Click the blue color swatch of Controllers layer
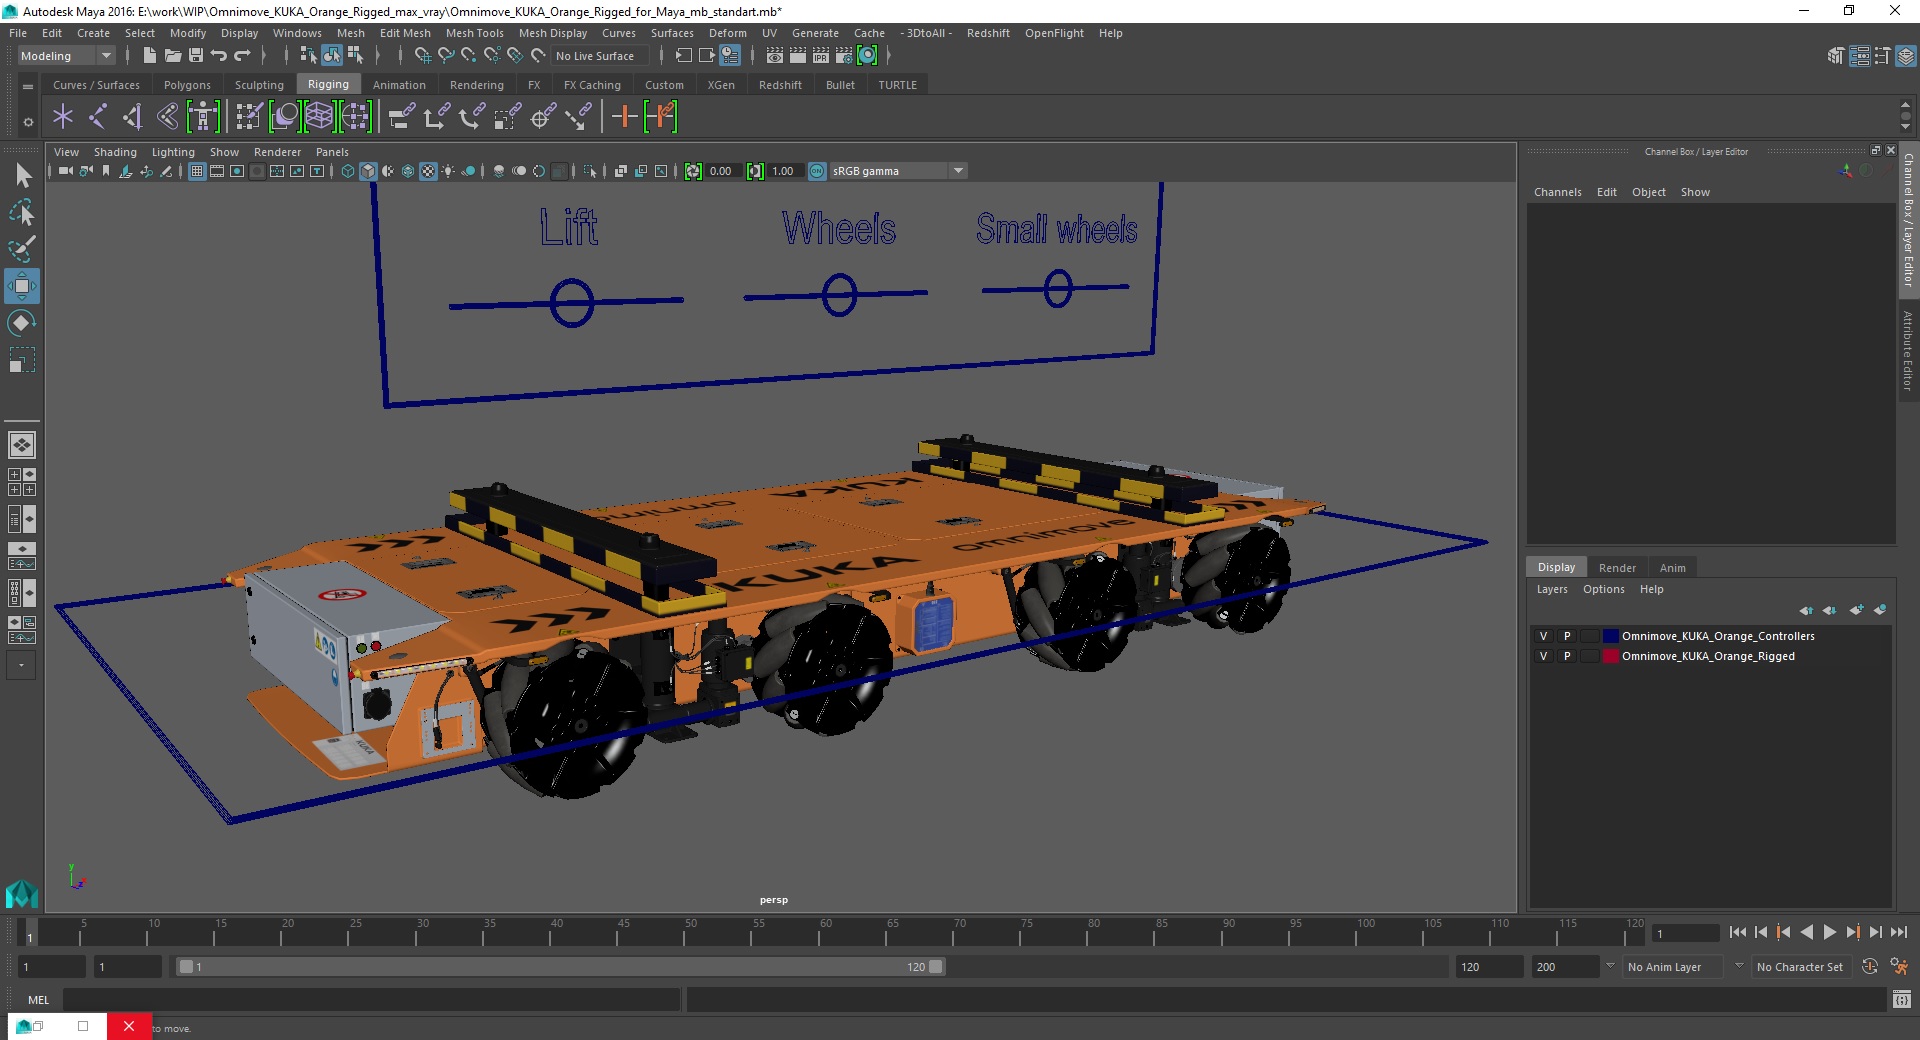The image size is (1920, 1040). click(1610, 636)
